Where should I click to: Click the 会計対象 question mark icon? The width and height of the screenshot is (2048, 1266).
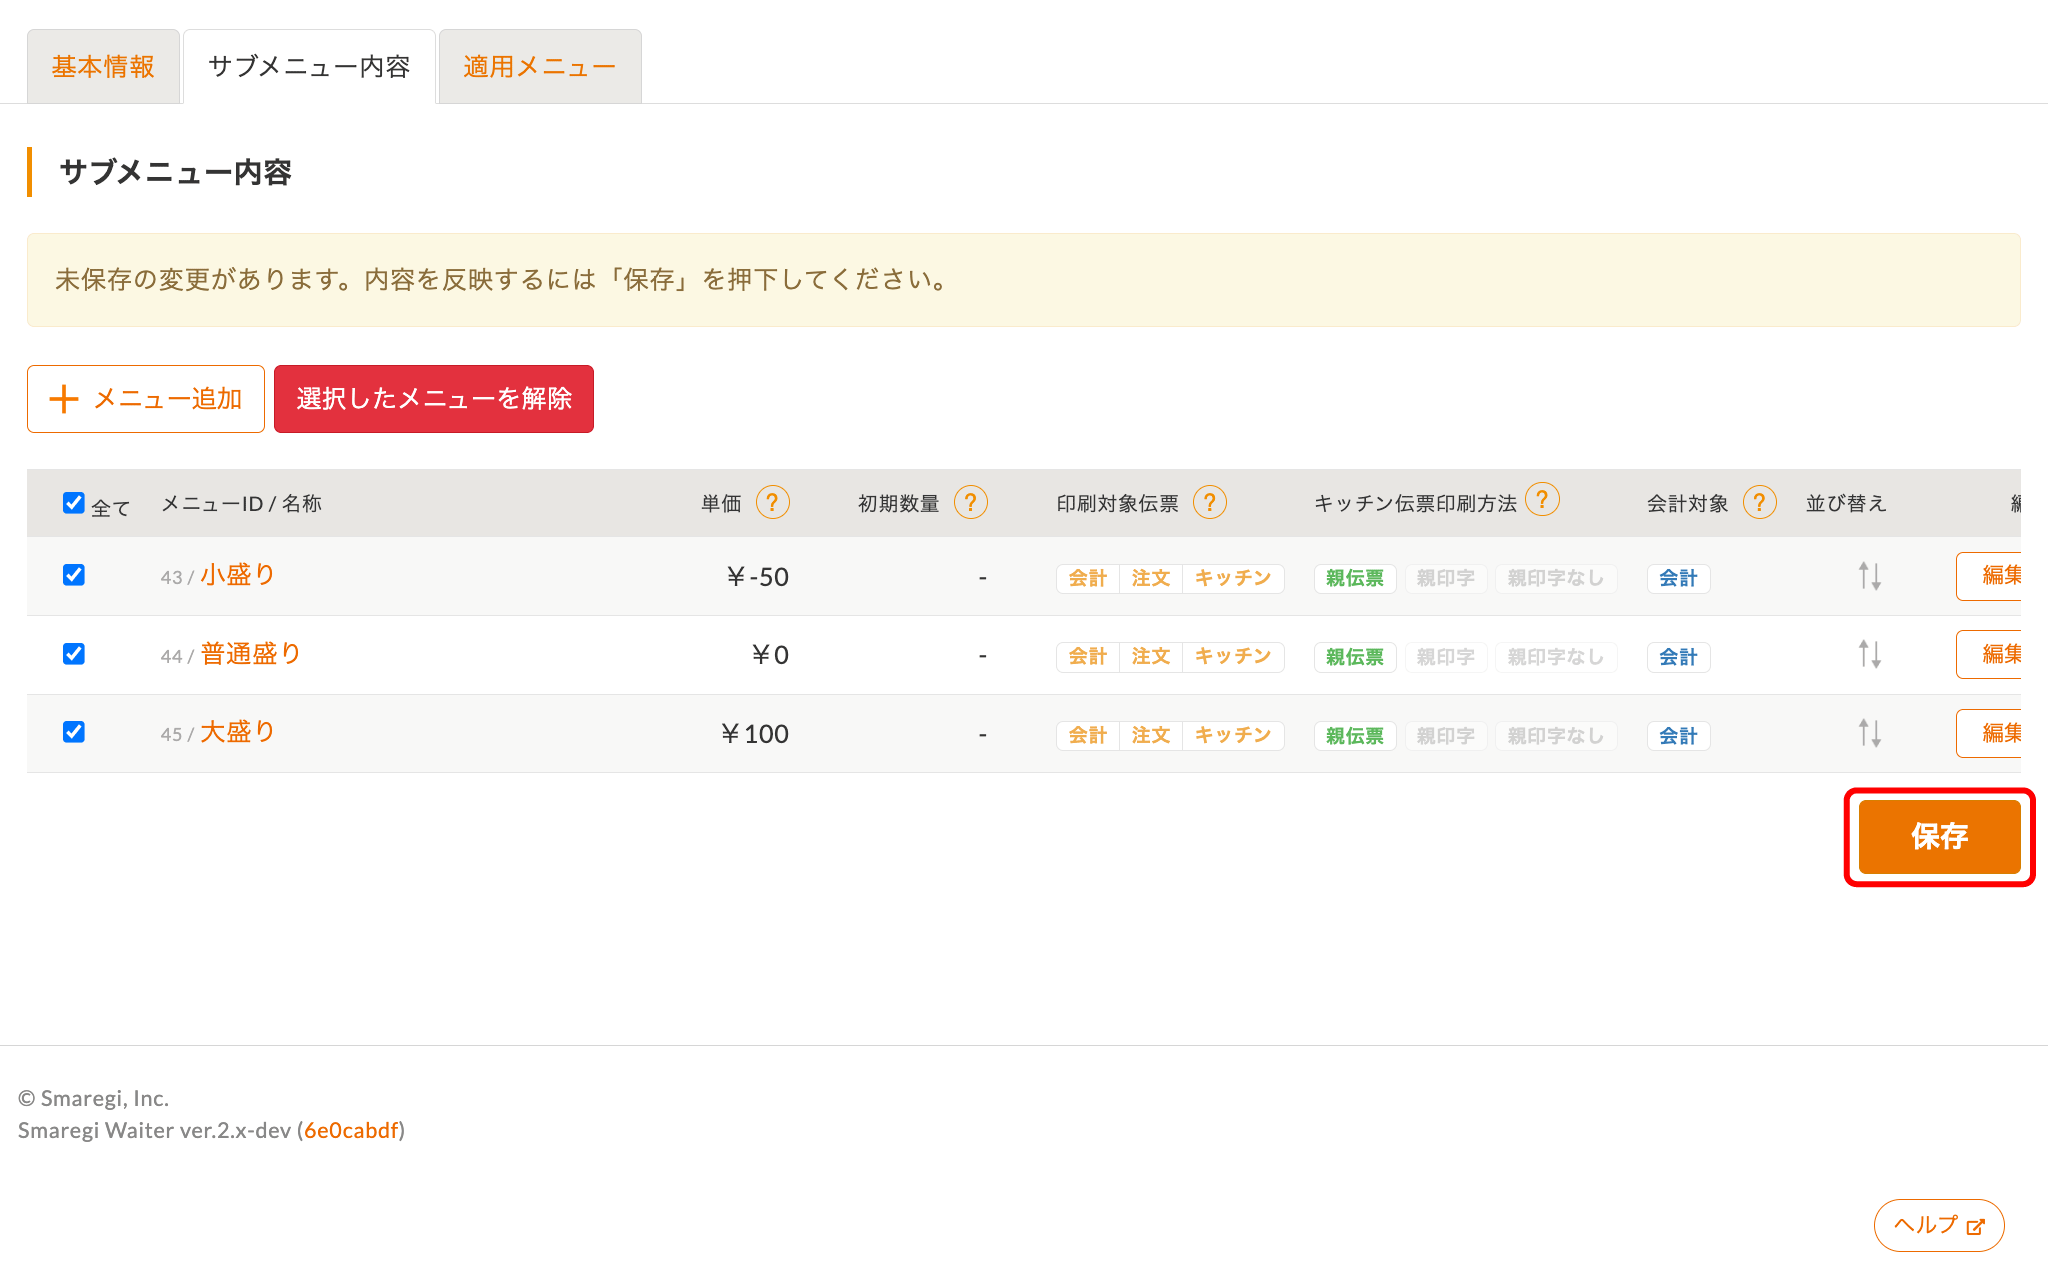tap(1759, 502)
